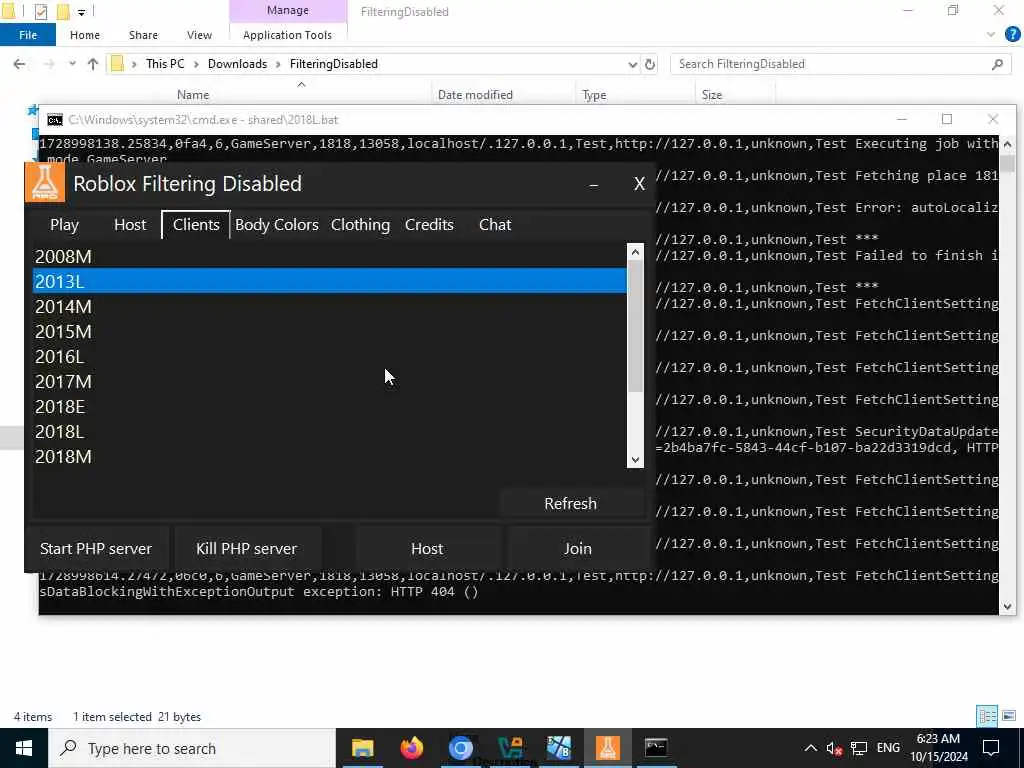Select client 2014M in the list

click(x=330, y=306)
